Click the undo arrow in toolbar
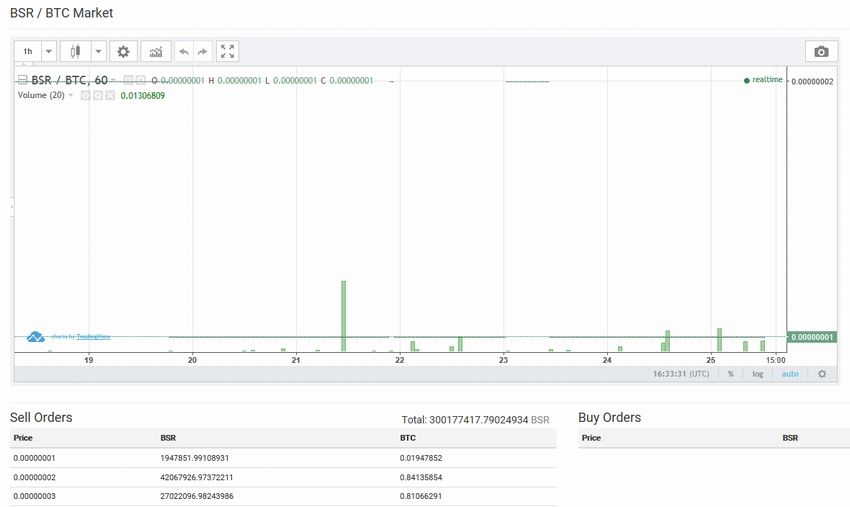Image resolution: width=850 pixels, height=507 pixels. point(184,52)
